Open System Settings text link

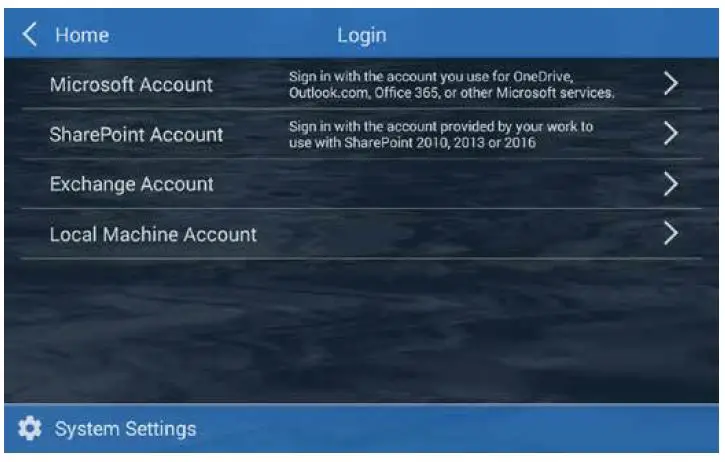(x=125, y=429)
